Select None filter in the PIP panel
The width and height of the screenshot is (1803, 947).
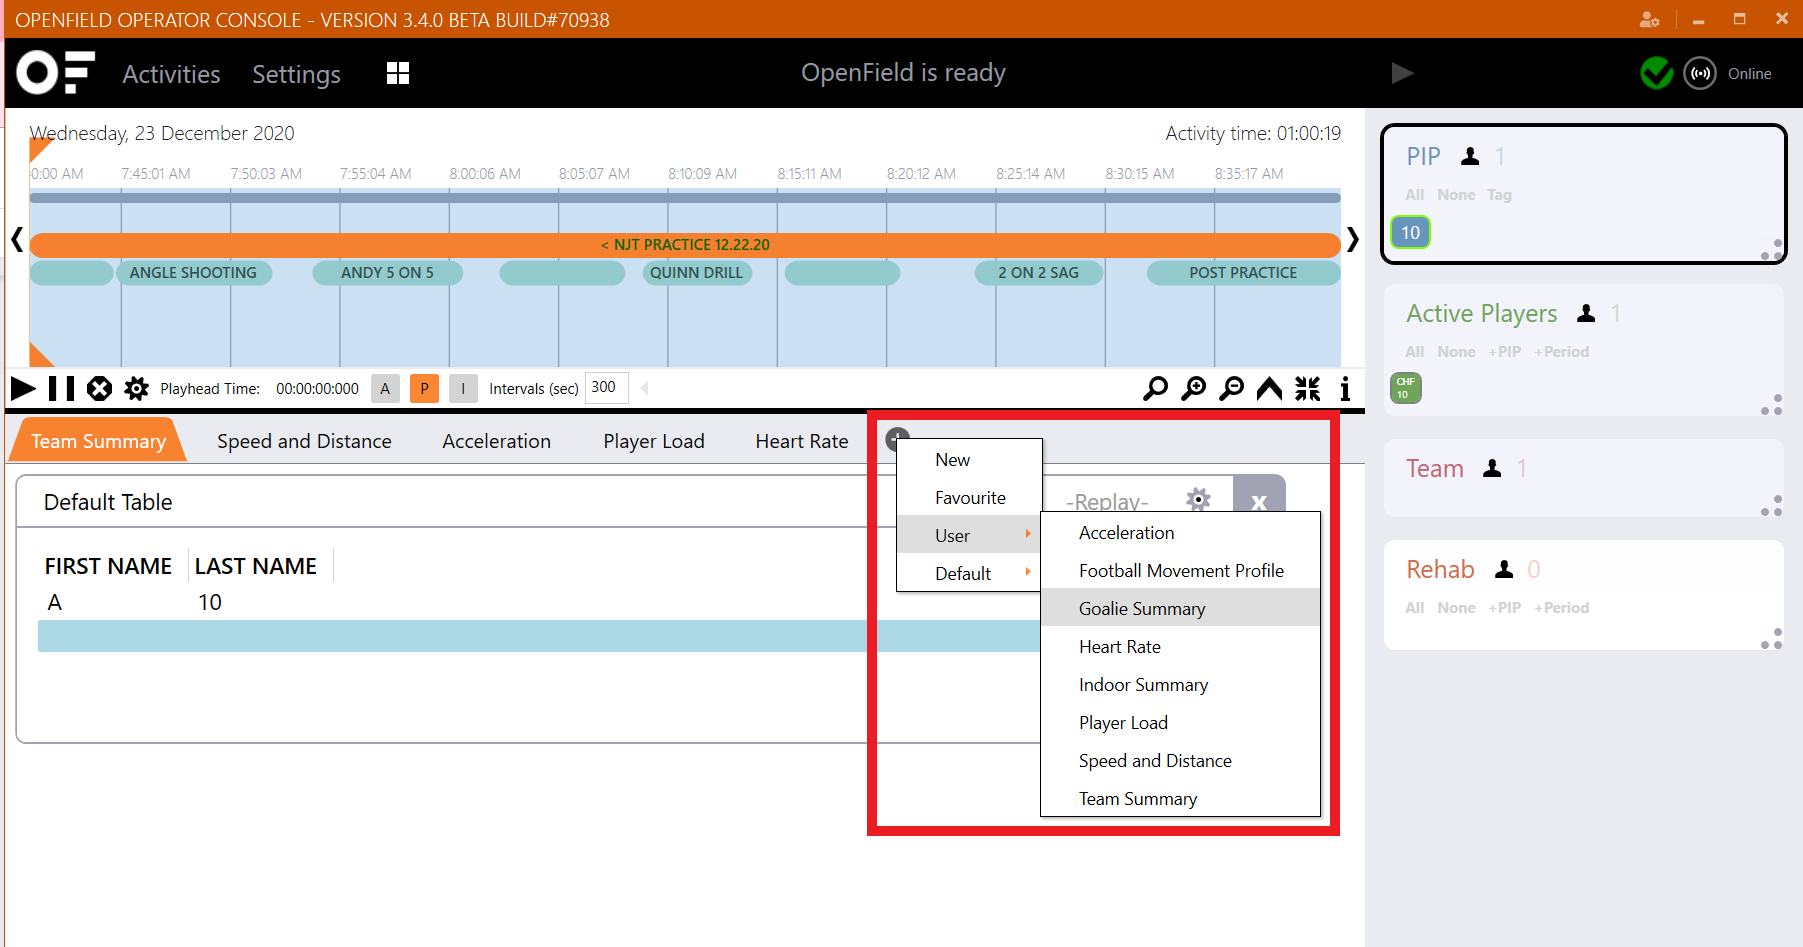click(1456, 195)
